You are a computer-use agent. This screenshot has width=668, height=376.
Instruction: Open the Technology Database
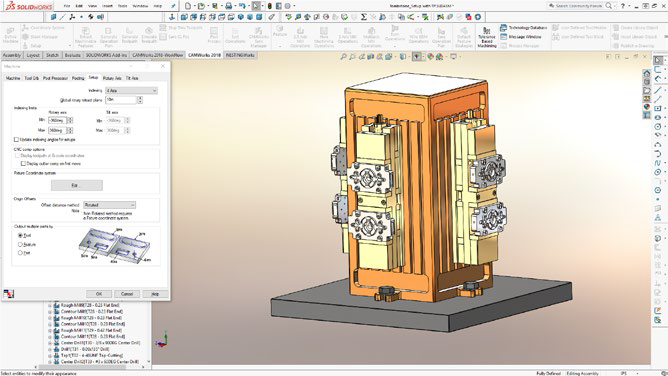click(524, 28)
